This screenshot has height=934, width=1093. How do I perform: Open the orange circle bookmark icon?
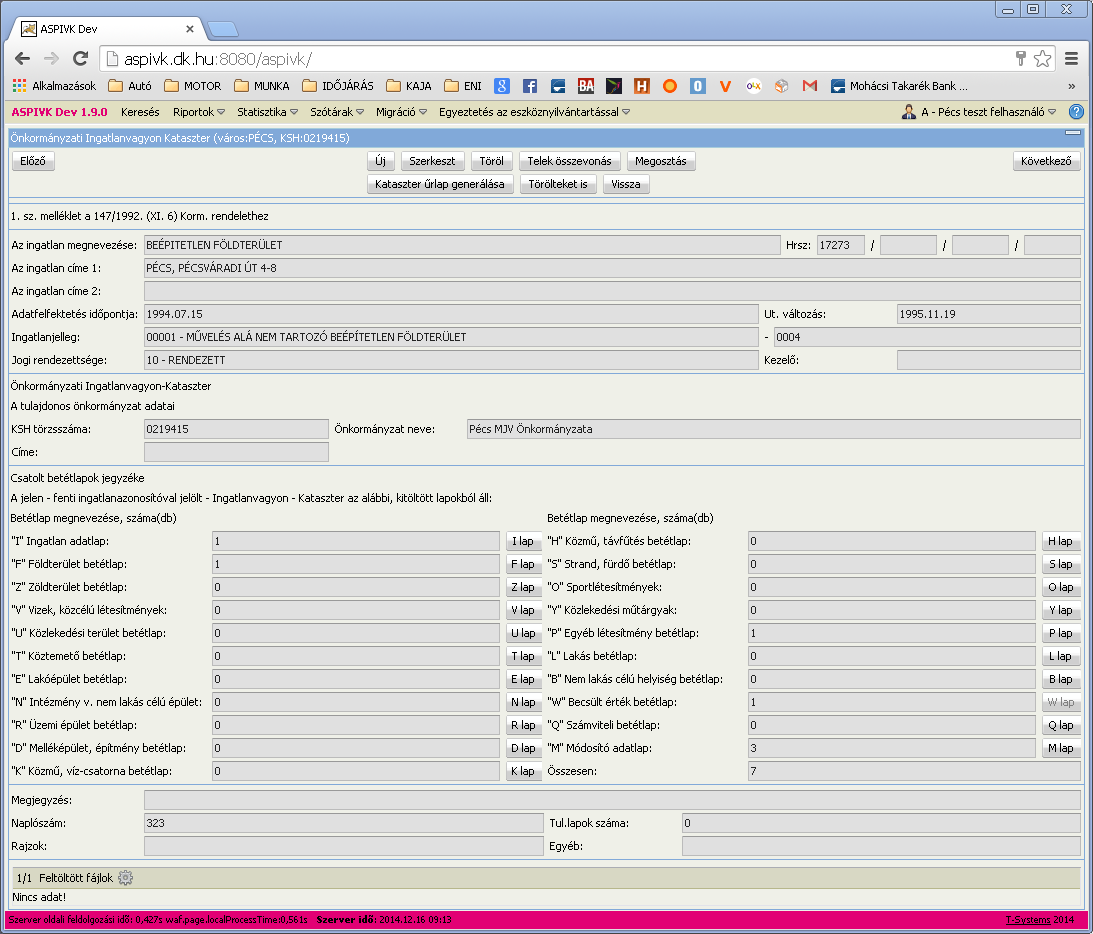(x=669, y=86)
